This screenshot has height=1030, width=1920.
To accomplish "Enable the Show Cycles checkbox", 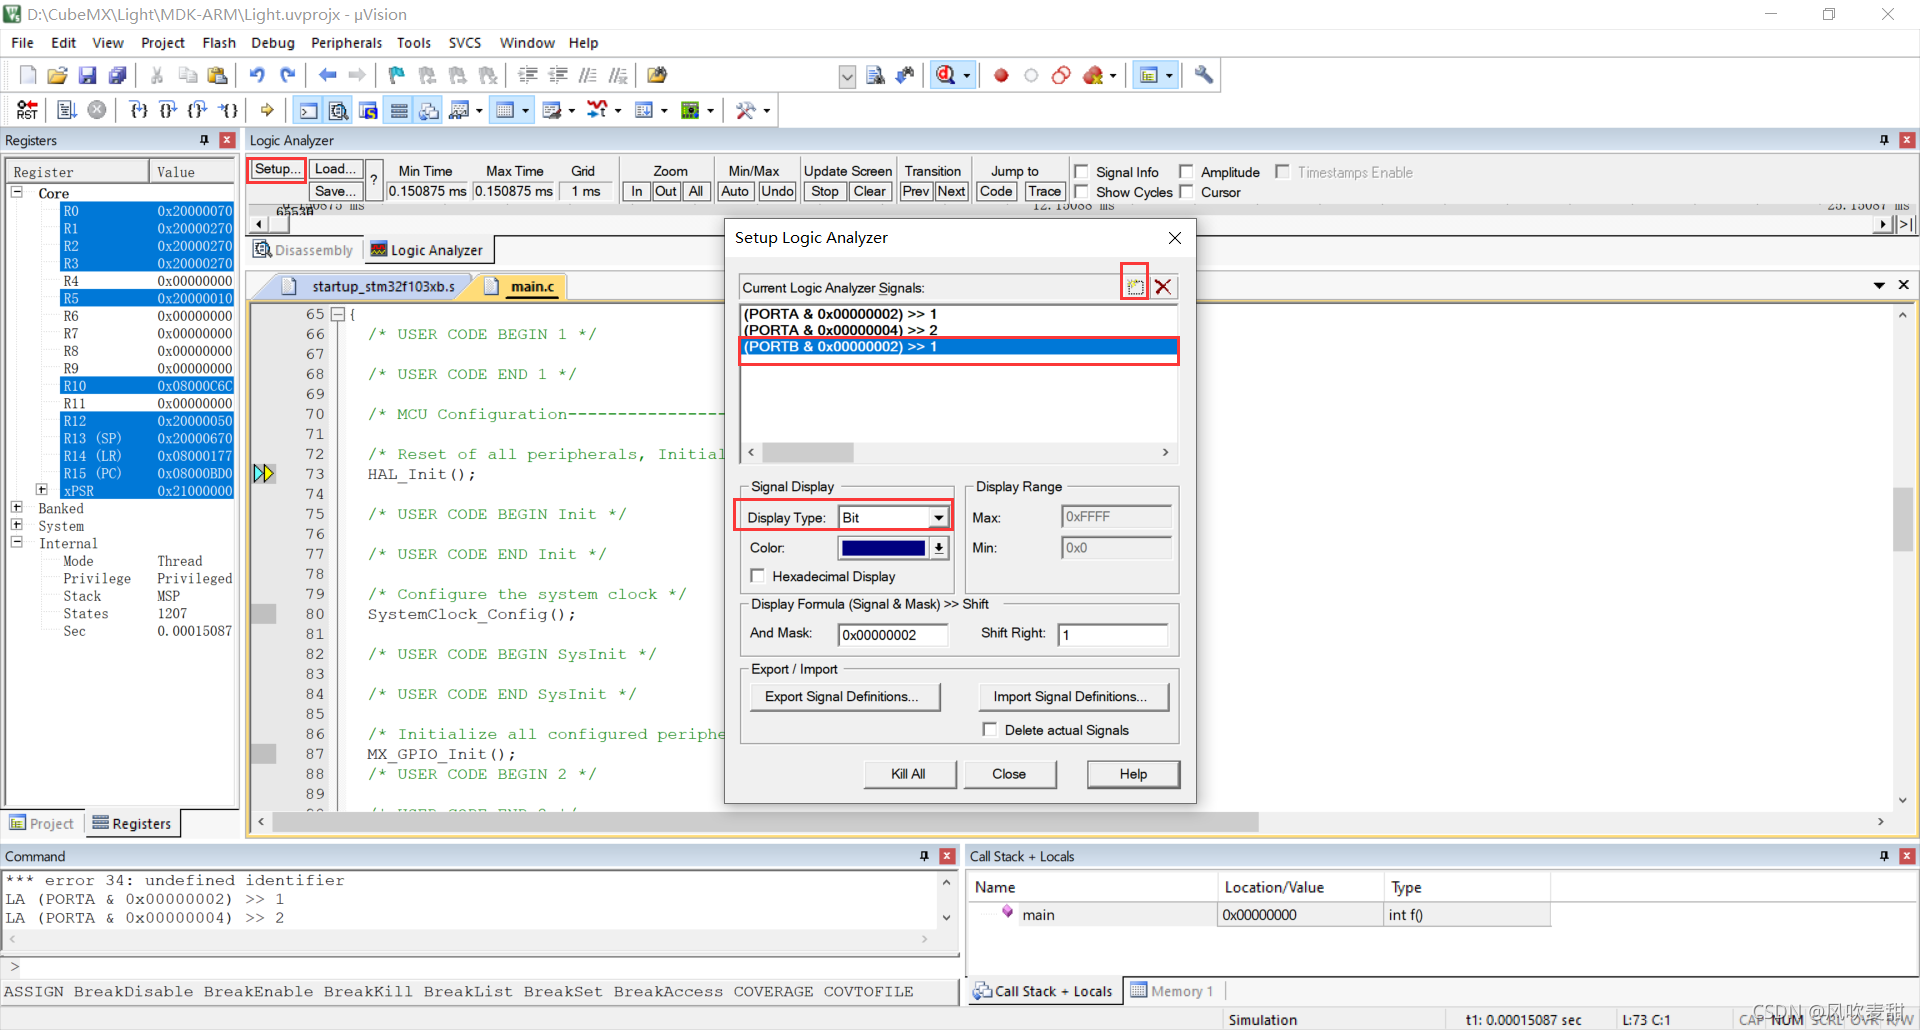I will (x=1081, y=192).
